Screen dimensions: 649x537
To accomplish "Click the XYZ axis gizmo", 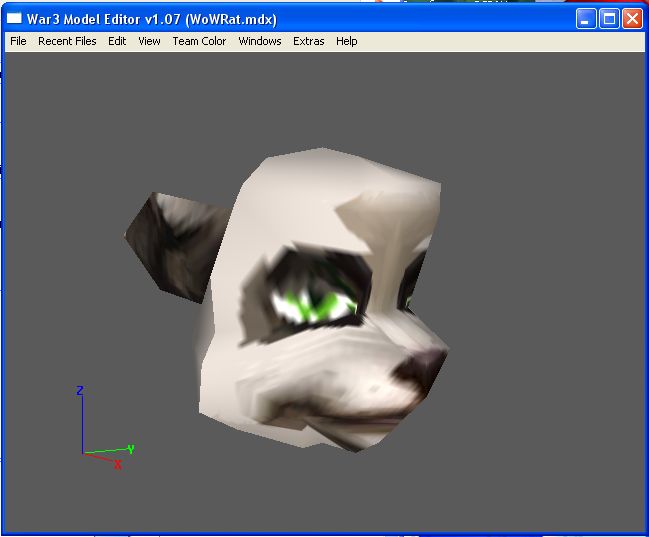I will [106, 428].
